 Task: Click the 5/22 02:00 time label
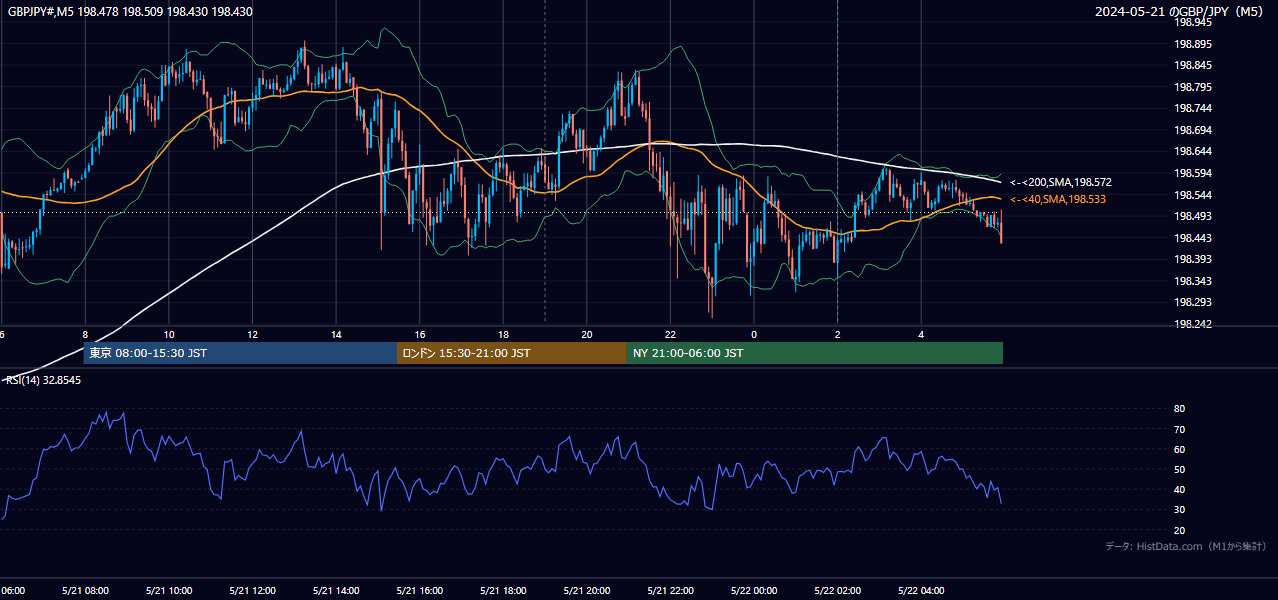click(x=837, y=591)
